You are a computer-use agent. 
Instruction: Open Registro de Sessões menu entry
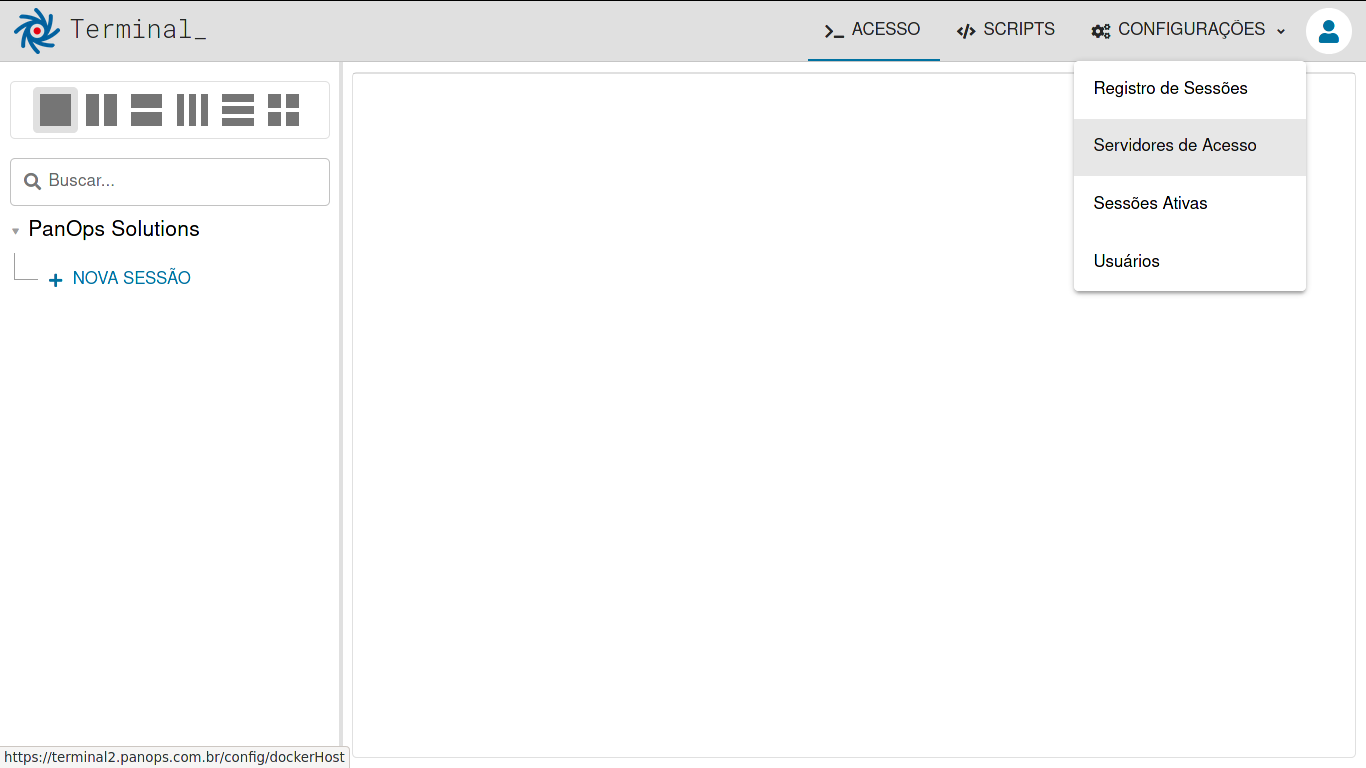[x=1190, y=89]
